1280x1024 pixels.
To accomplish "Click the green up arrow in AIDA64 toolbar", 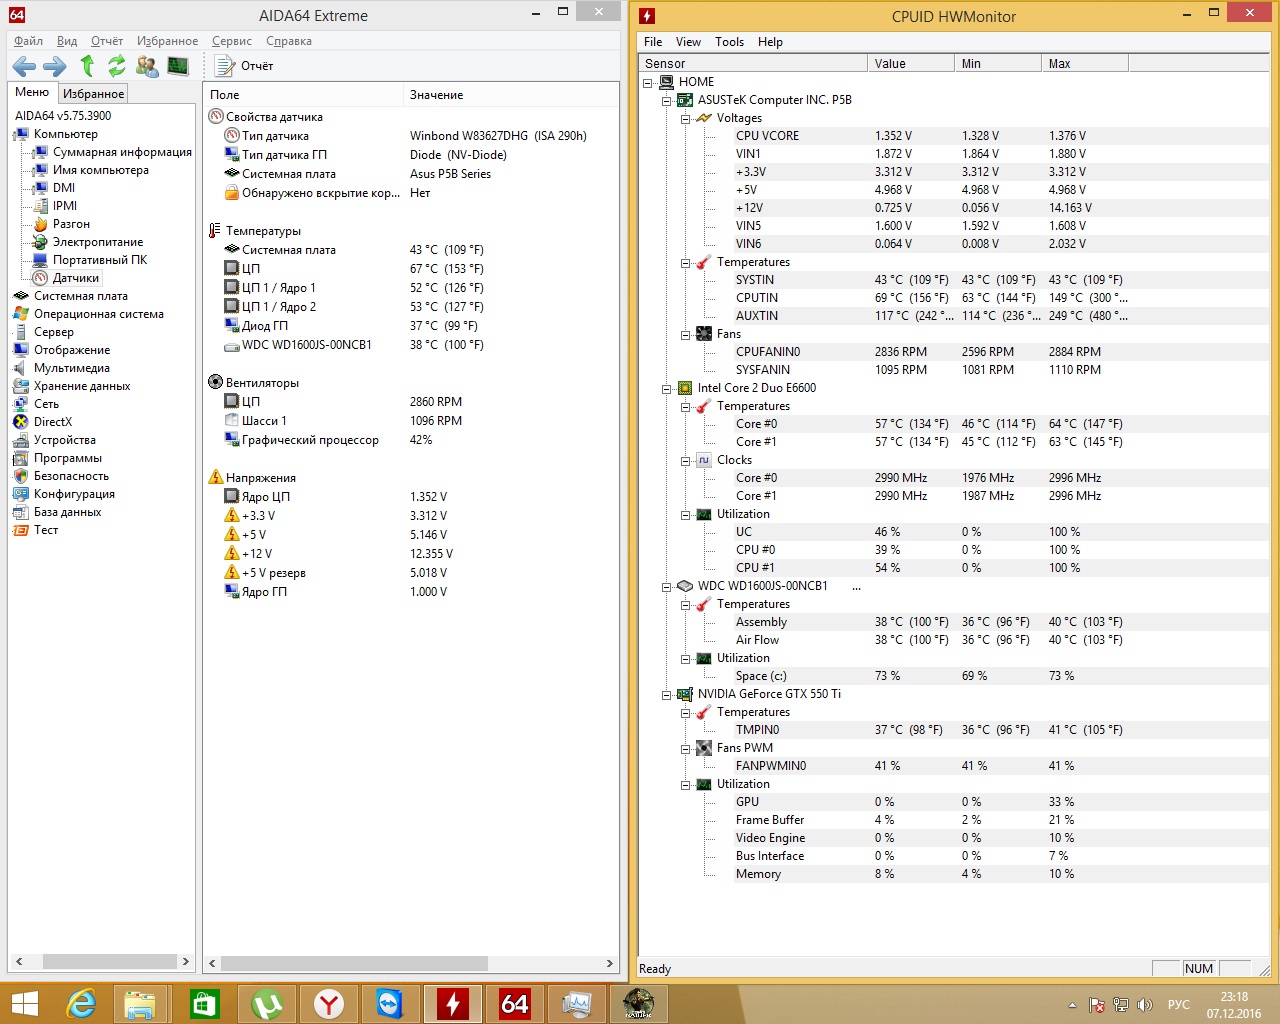I will click(87, 66).
